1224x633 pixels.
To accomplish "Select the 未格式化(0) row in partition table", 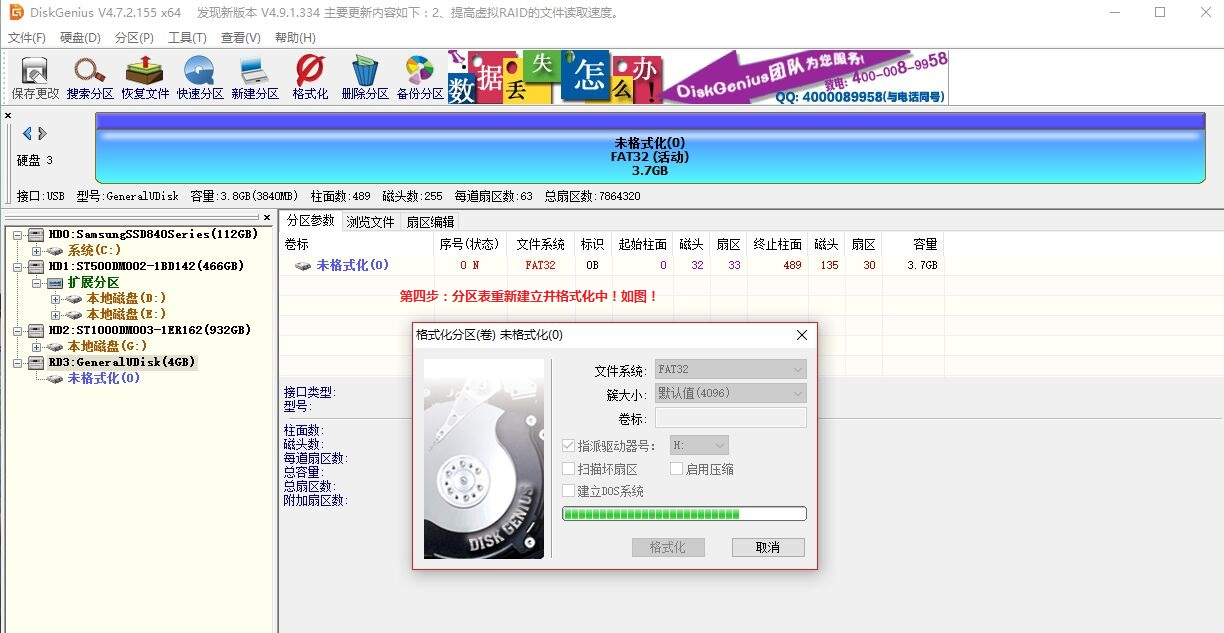I will [x=611, y=265].
